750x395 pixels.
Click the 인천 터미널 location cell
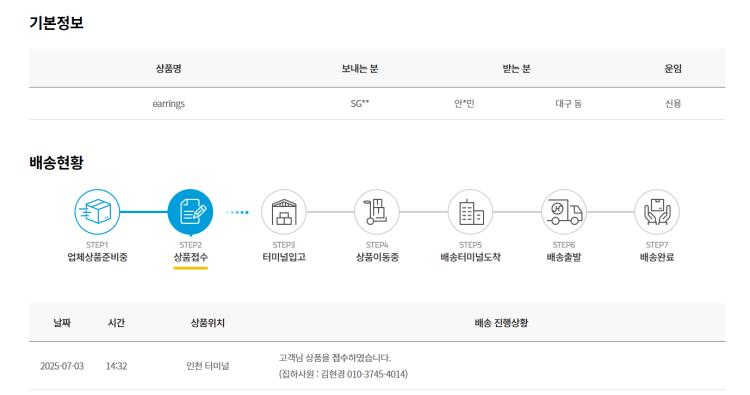208,366
